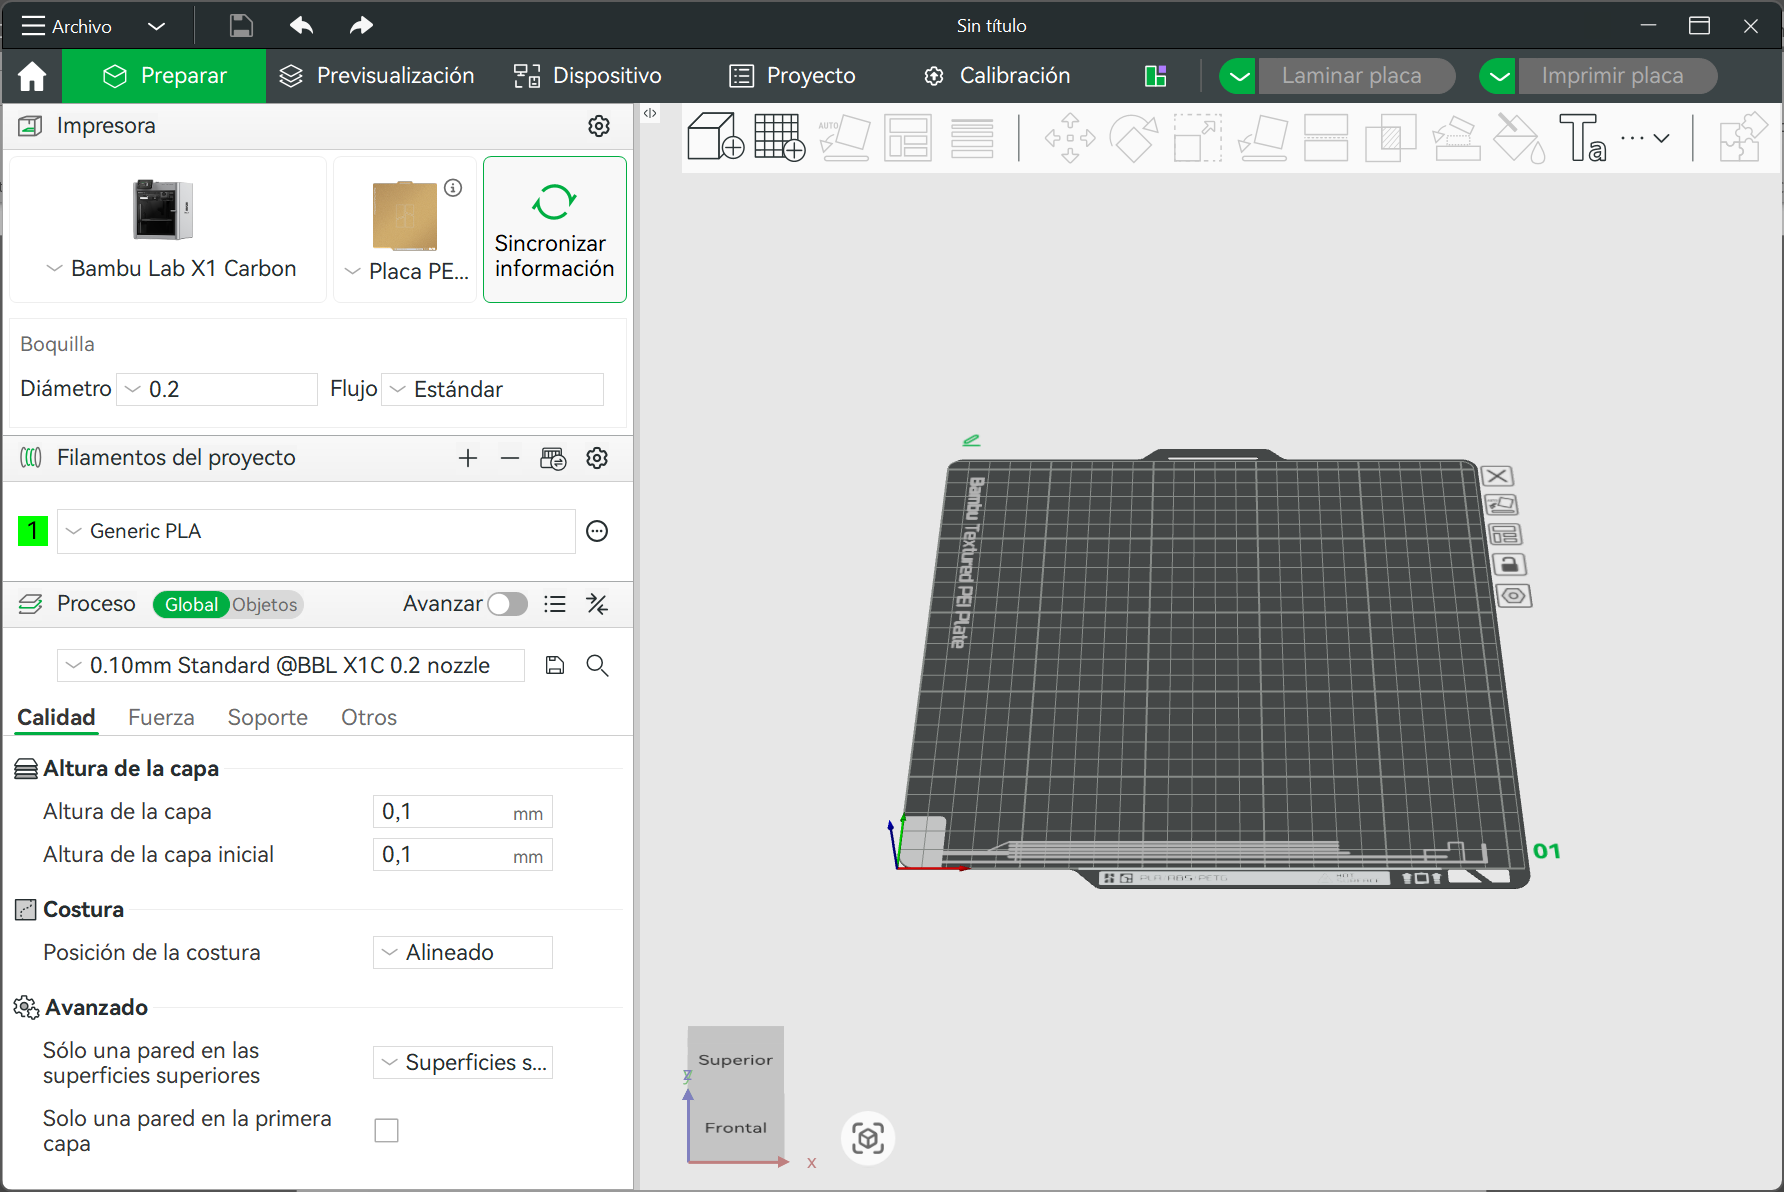Open the Diámetro nozzle dropdown

[217, 389]
